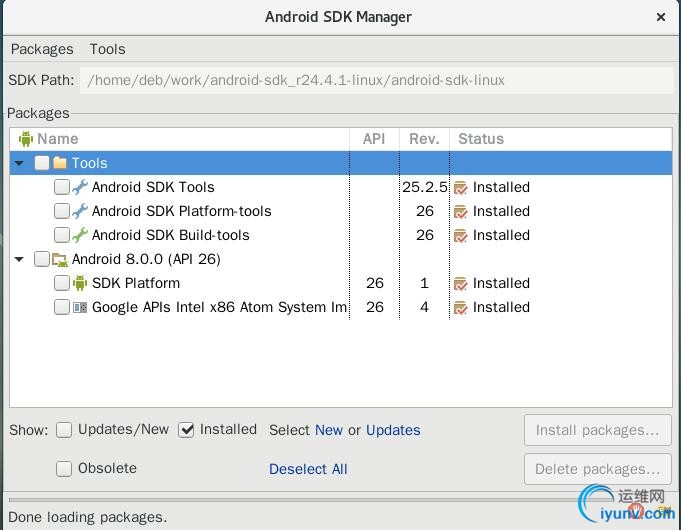Click the Install packages... button
Image resolution: width=681 pixels, height=530 pixels.
pyautogui.click(x=598, y=430)
